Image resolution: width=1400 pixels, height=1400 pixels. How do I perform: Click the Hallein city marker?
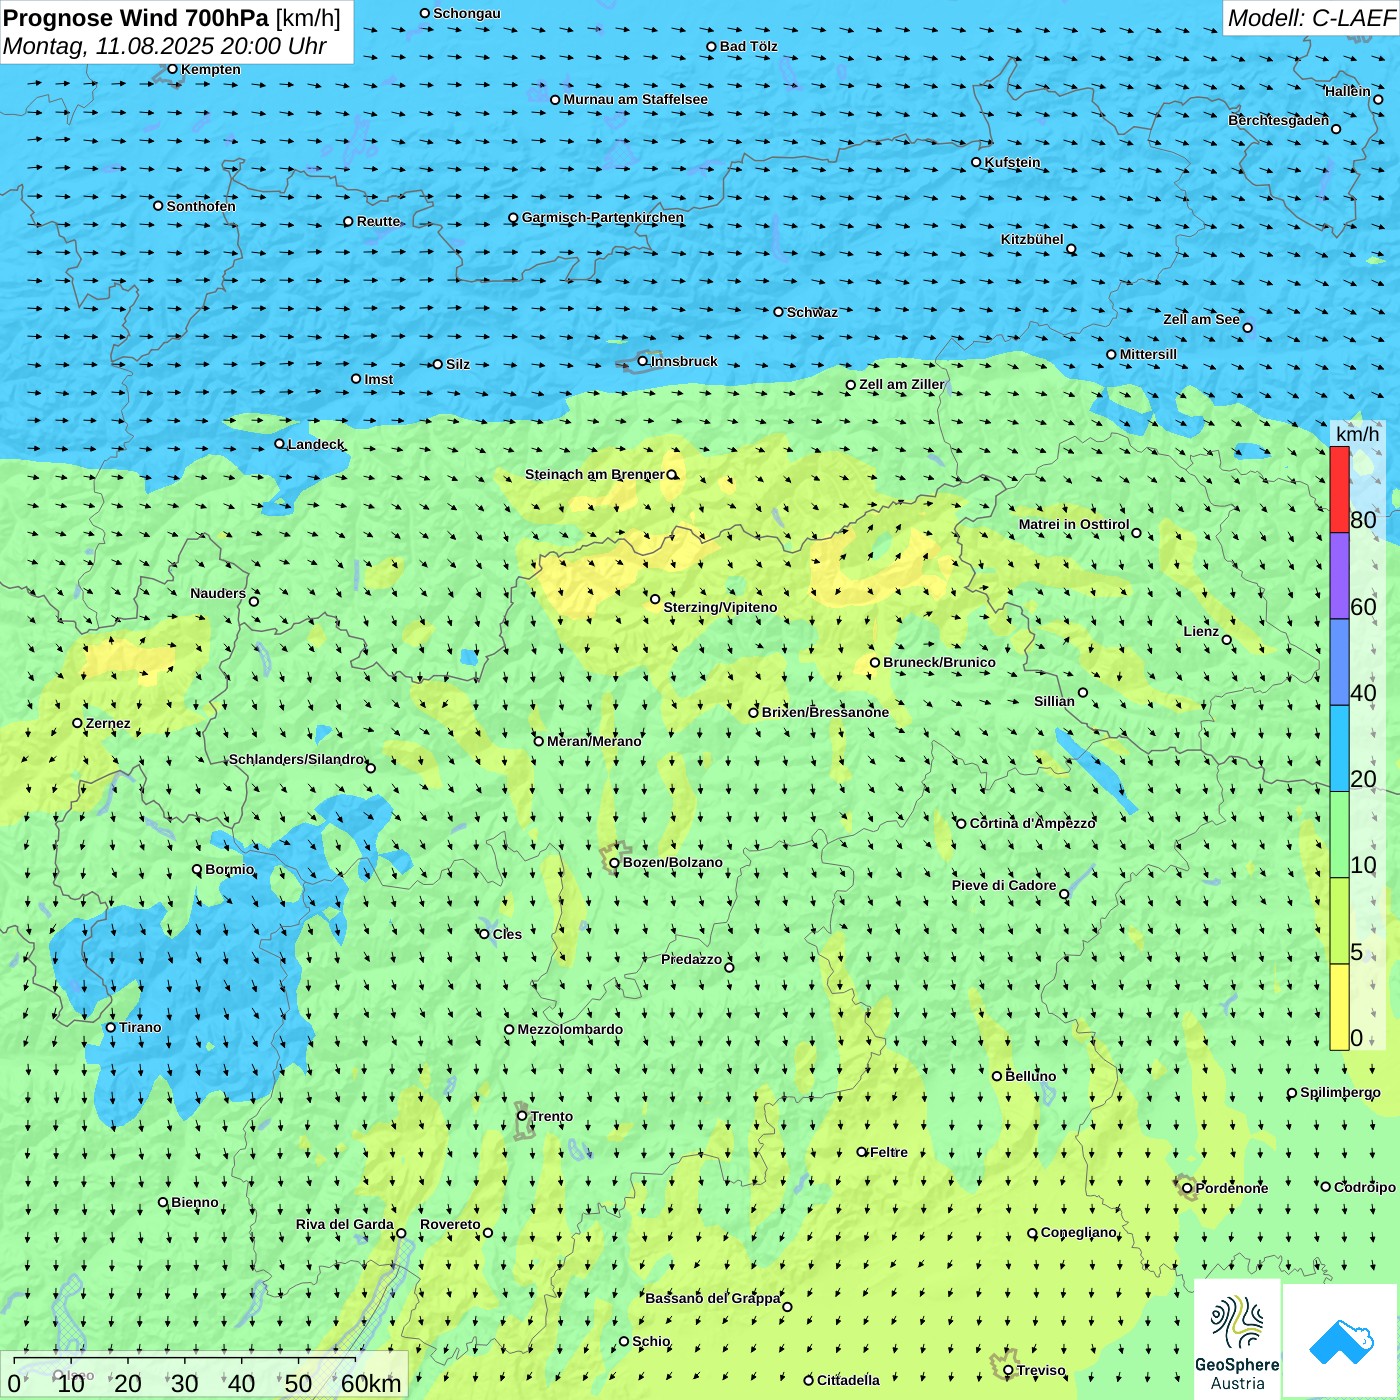(x=1378, y=99)
